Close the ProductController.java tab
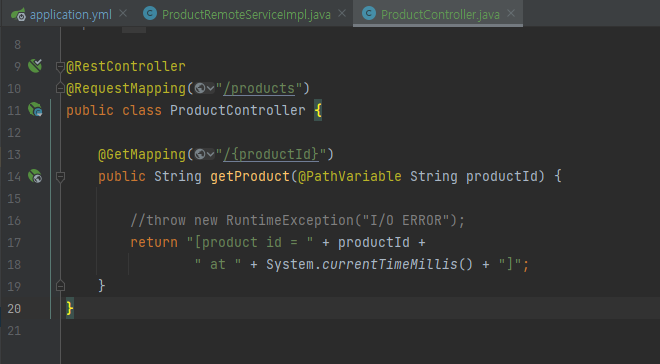Screen dimensions: 660x364 point(511,13)
